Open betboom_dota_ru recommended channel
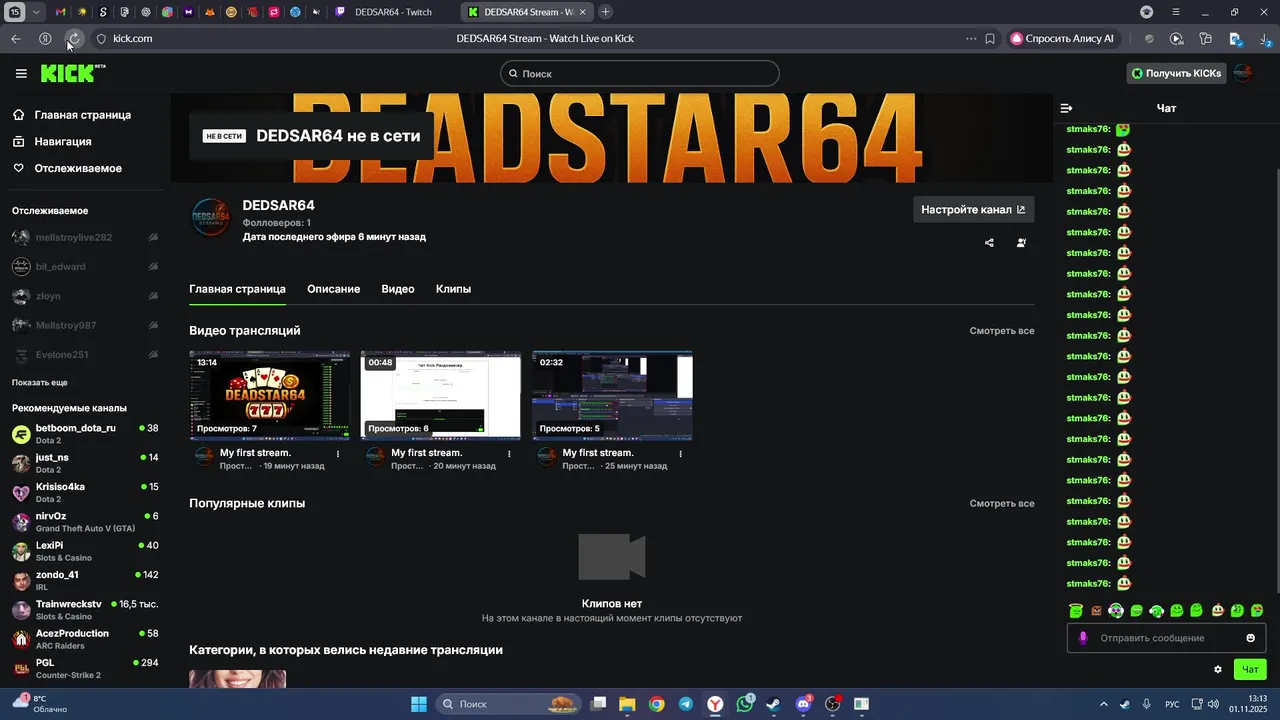1280x720 pixels. click(85, 434)
